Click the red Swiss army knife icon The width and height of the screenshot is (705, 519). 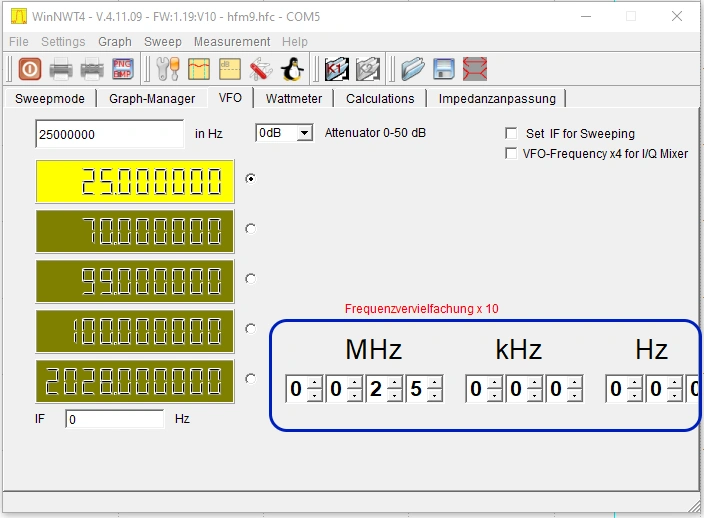261,69
